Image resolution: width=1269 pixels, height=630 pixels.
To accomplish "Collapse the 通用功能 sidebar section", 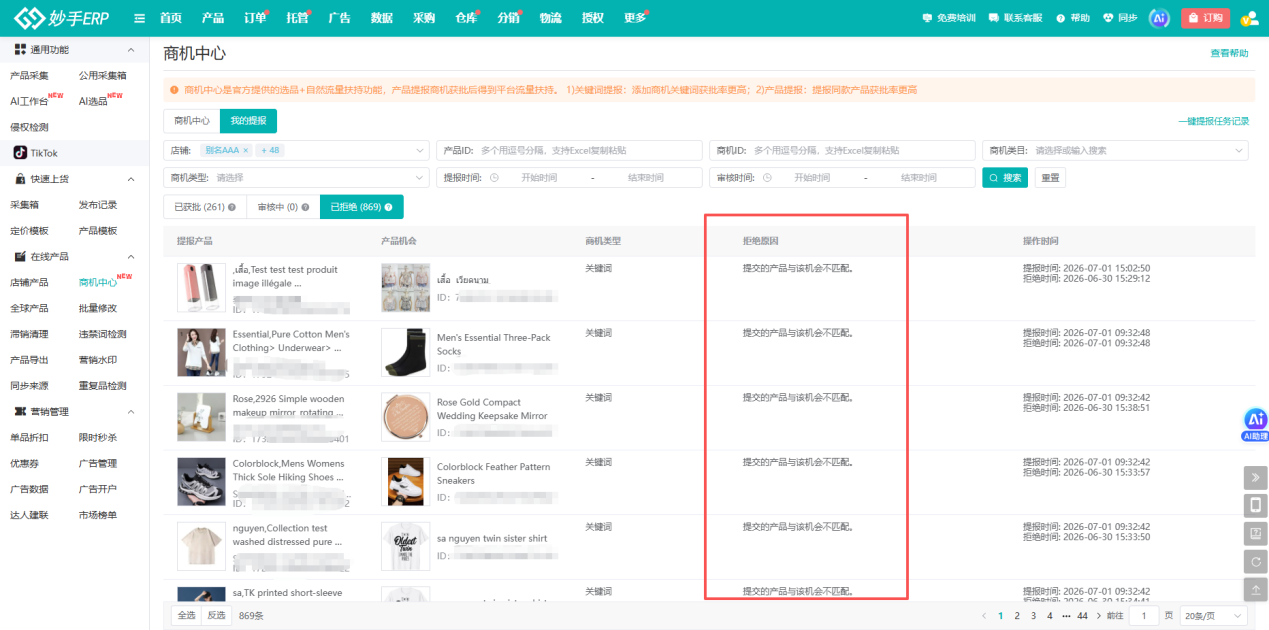I will coord(130,50).
